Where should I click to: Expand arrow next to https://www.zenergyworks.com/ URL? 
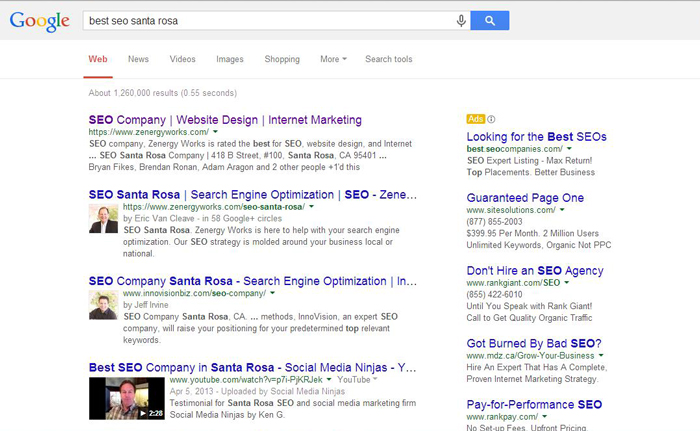tap(215, 132)
